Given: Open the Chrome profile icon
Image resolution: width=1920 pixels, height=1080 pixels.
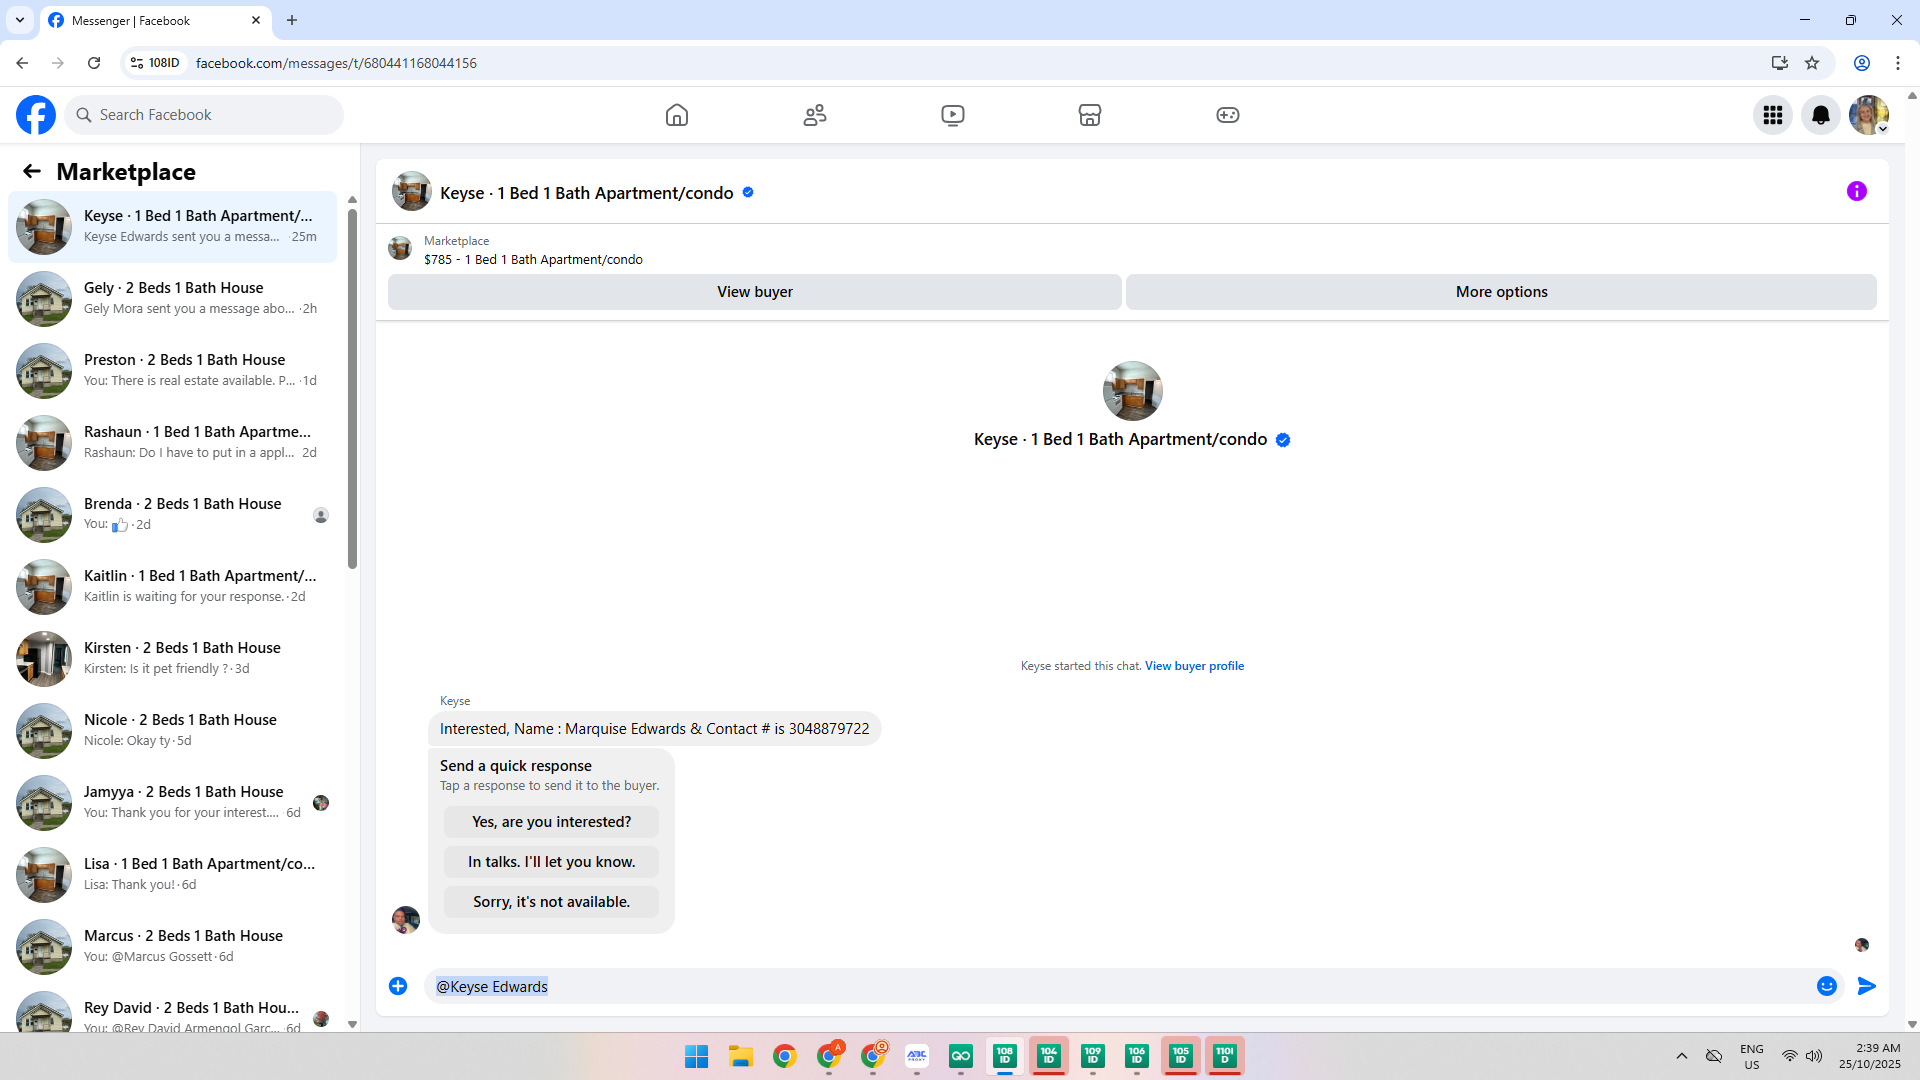Looking at the screenshot, I should [x=1862, y=63].
